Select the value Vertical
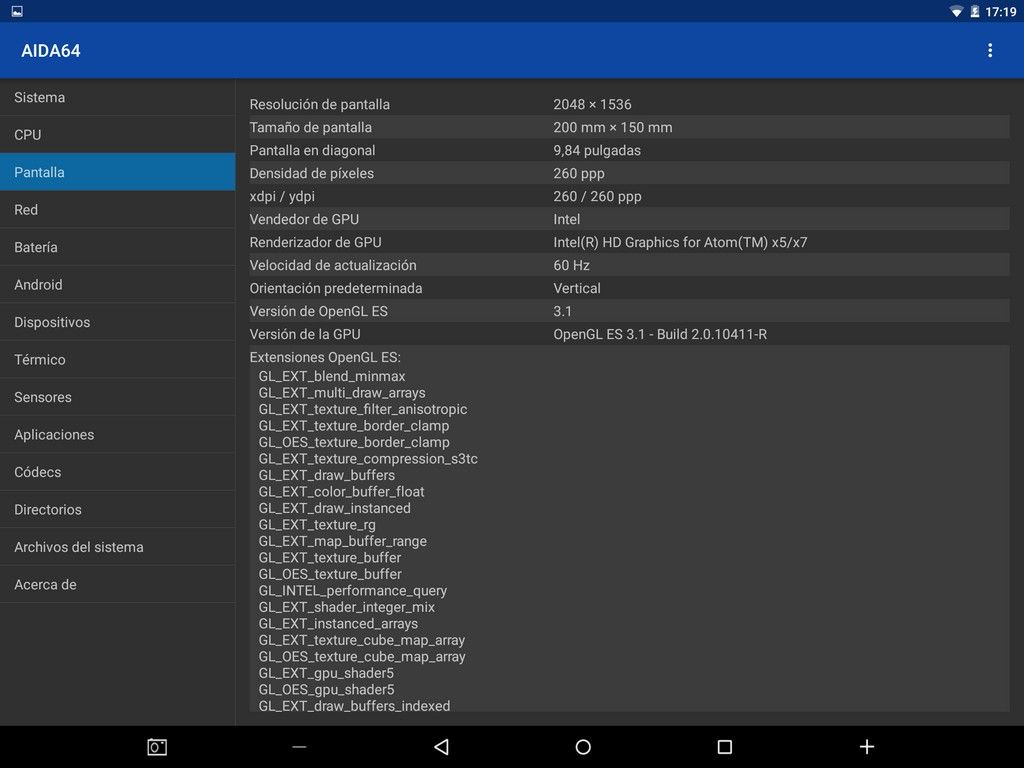 click(x=577, y=288)
